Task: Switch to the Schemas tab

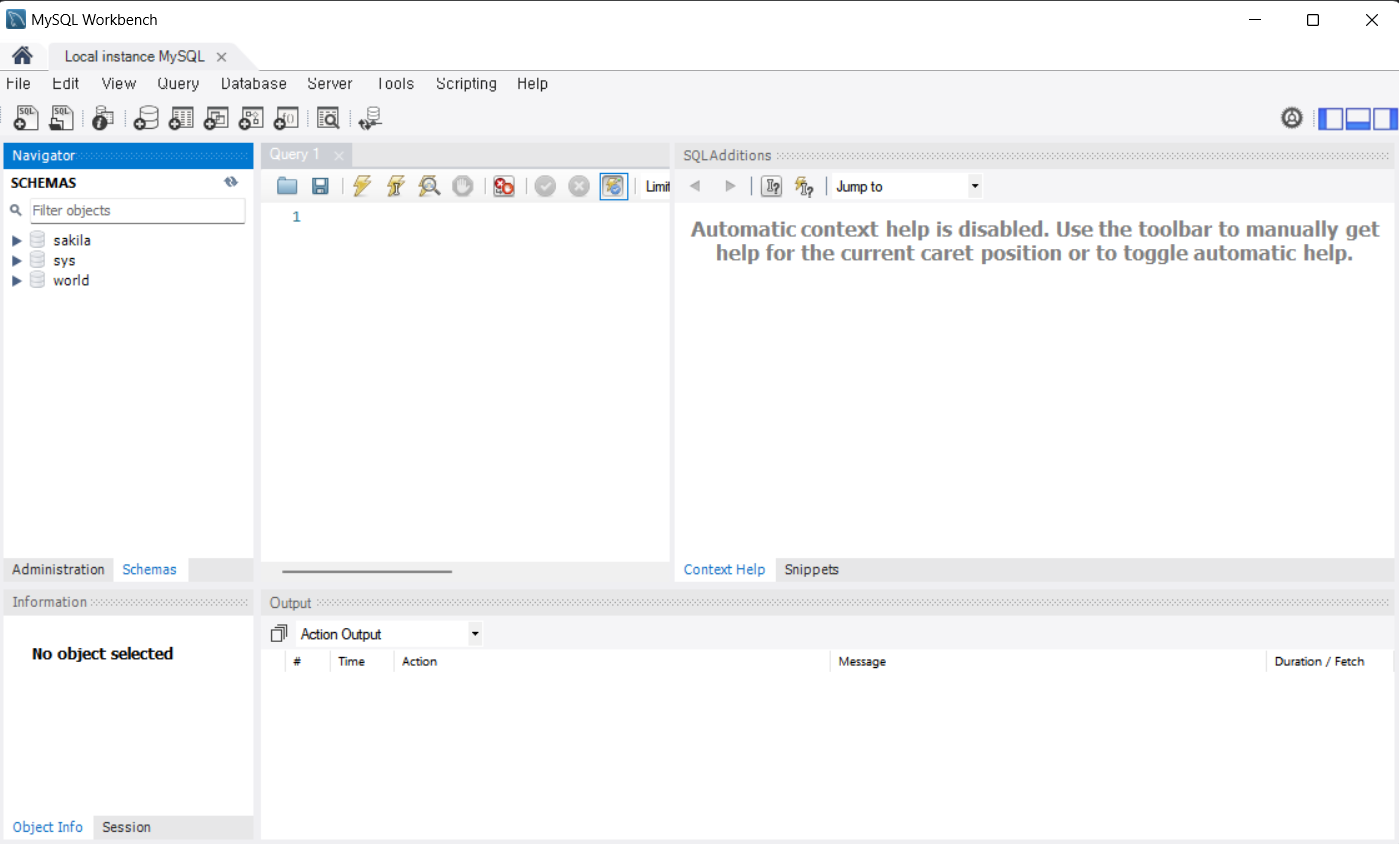Action: coord(149,569)
